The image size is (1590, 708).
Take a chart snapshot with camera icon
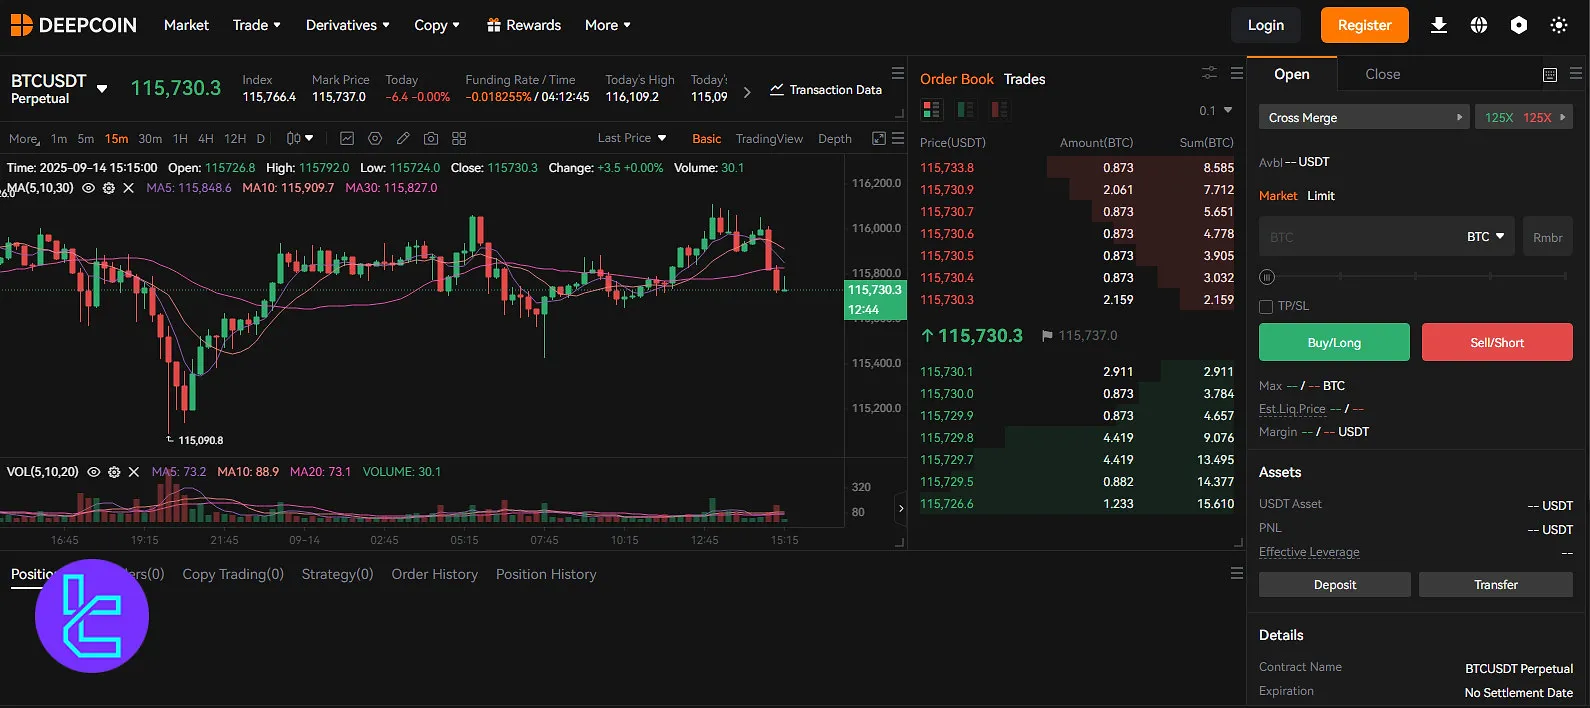pos(431,138)
